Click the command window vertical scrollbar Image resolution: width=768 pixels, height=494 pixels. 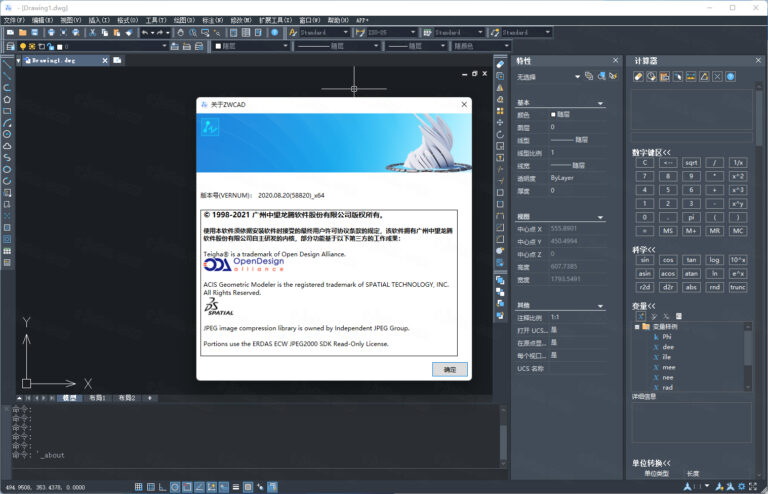tap(503, 435)
